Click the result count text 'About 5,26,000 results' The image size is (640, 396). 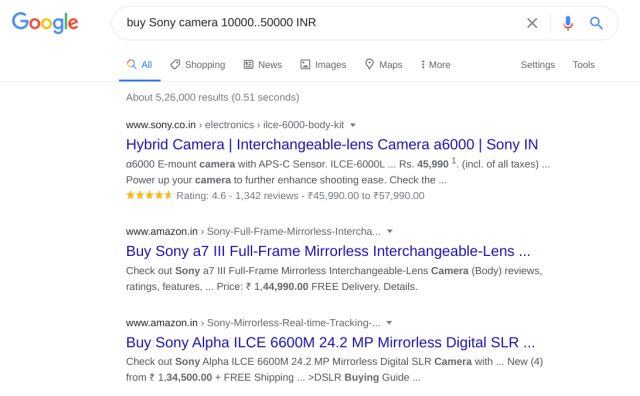177,97
